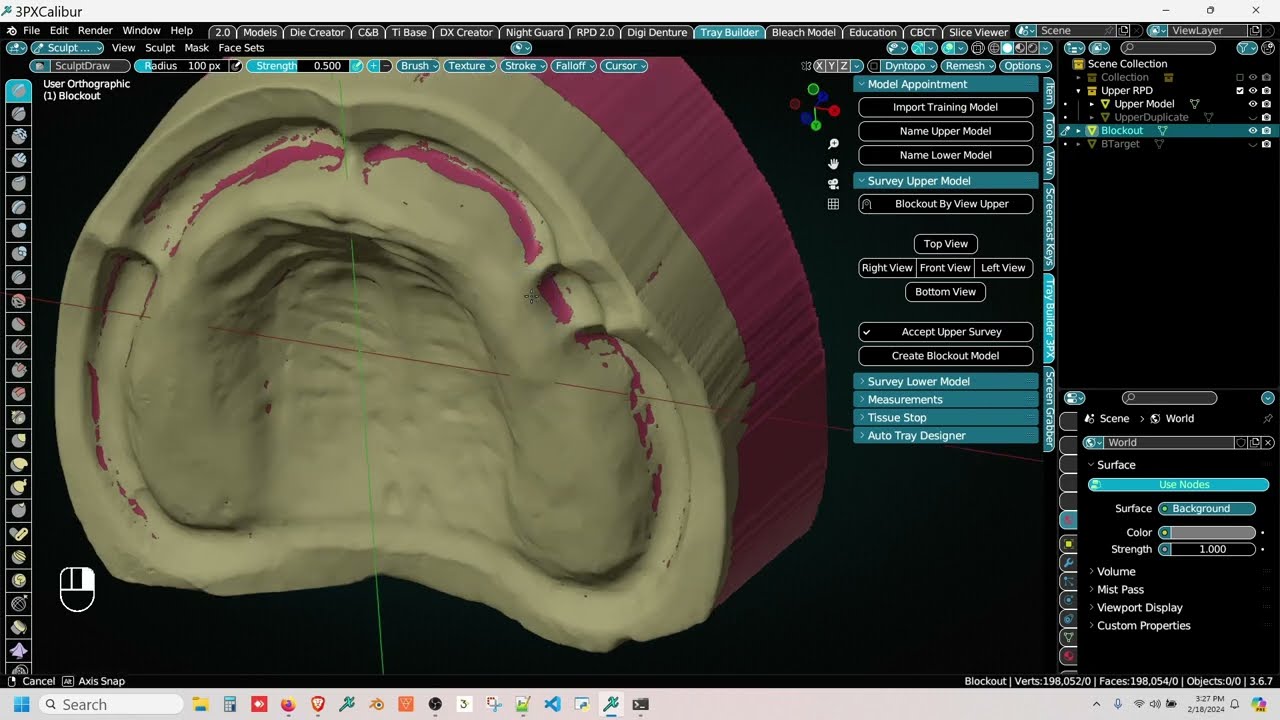Open the Cursor dropdown

pos(625,66)
